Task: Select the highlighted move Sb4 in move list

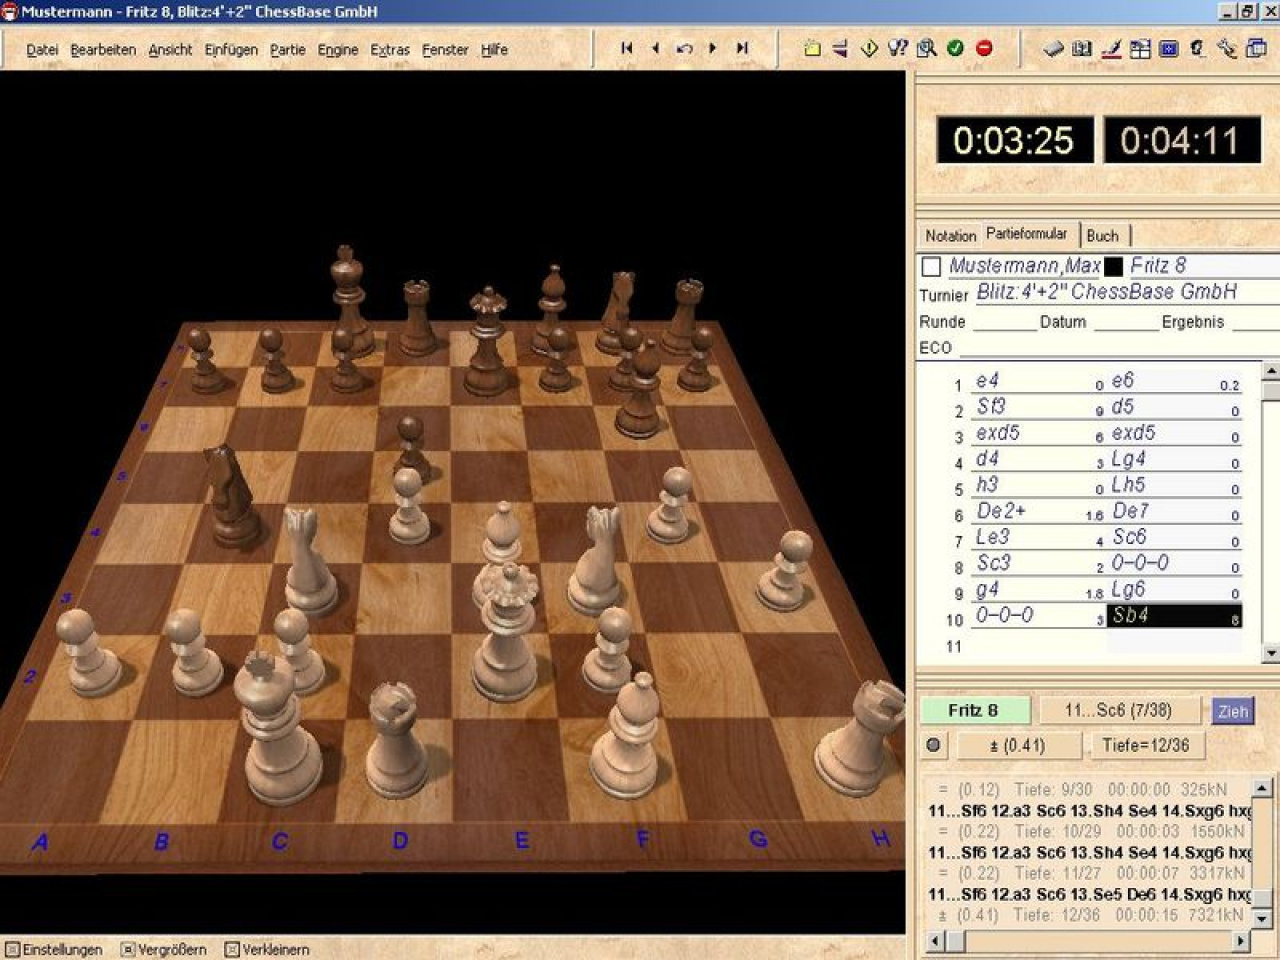Action: tap(1174, 616)
